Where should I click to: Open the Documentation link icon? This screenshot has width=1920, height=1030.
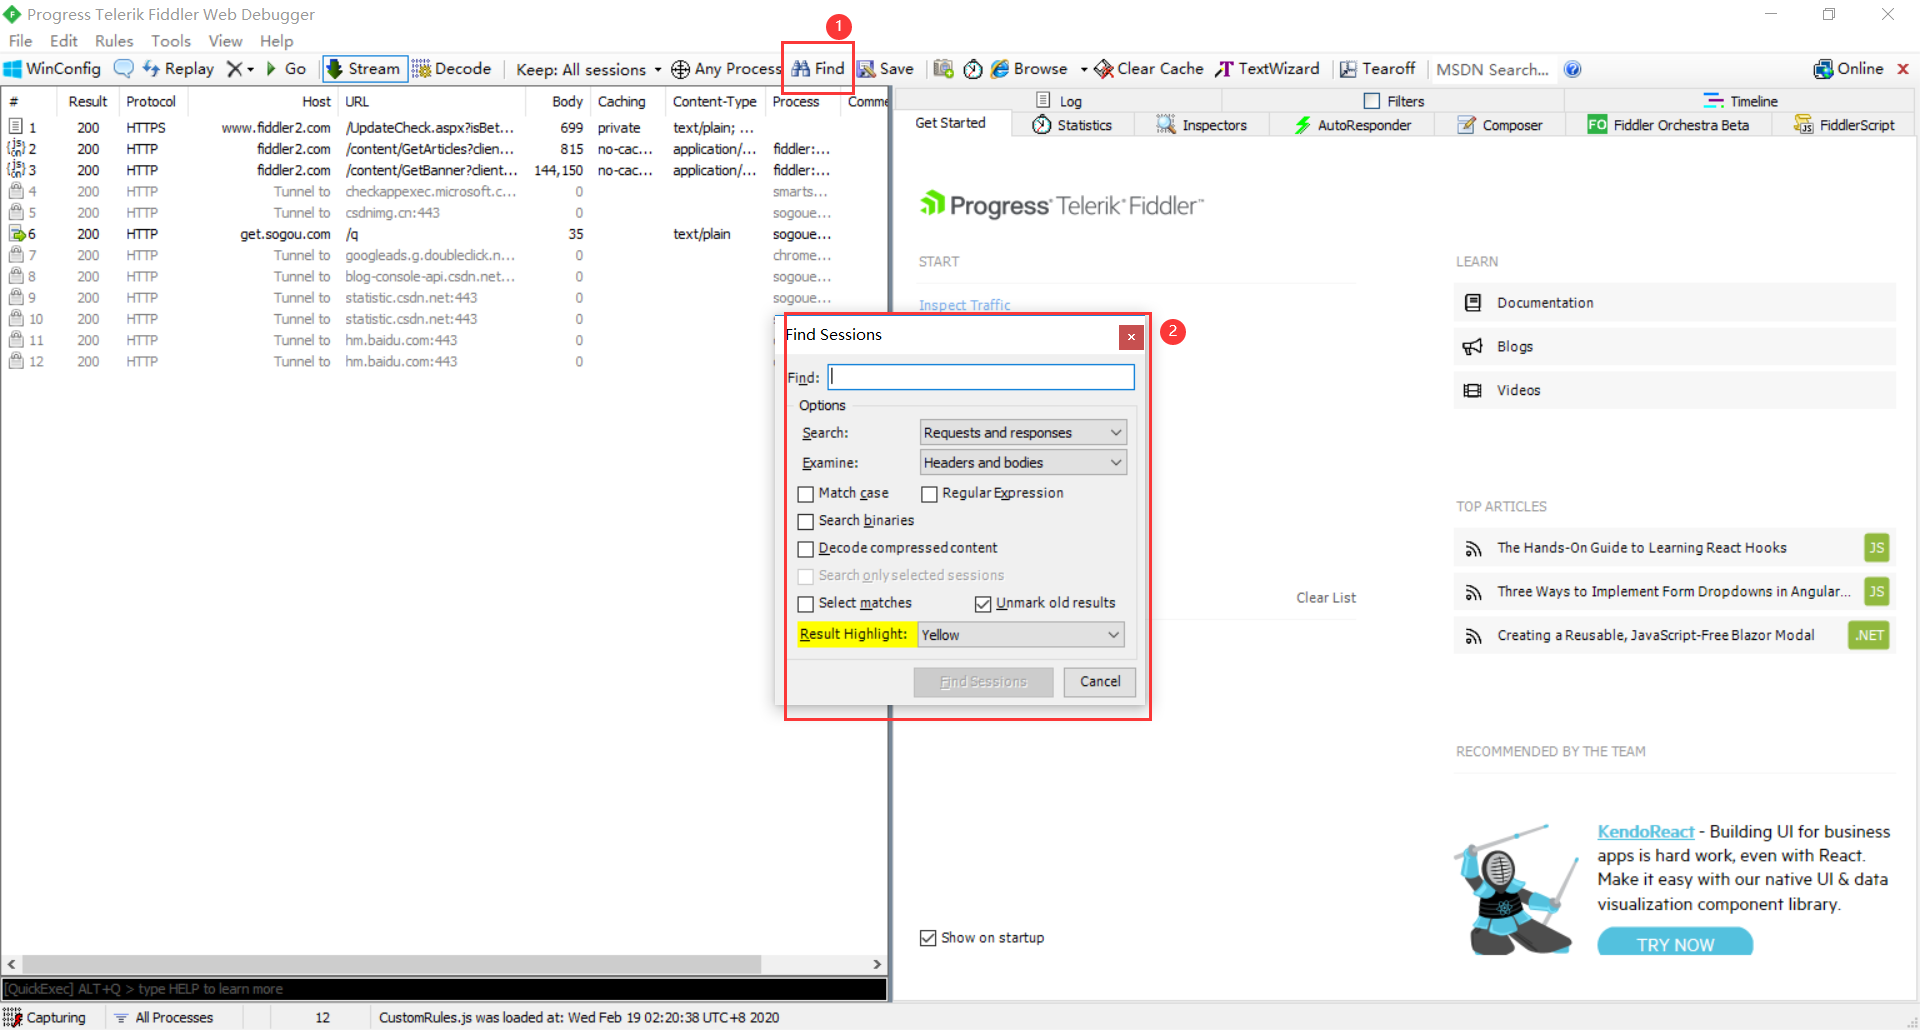[x=1473, y=303]
